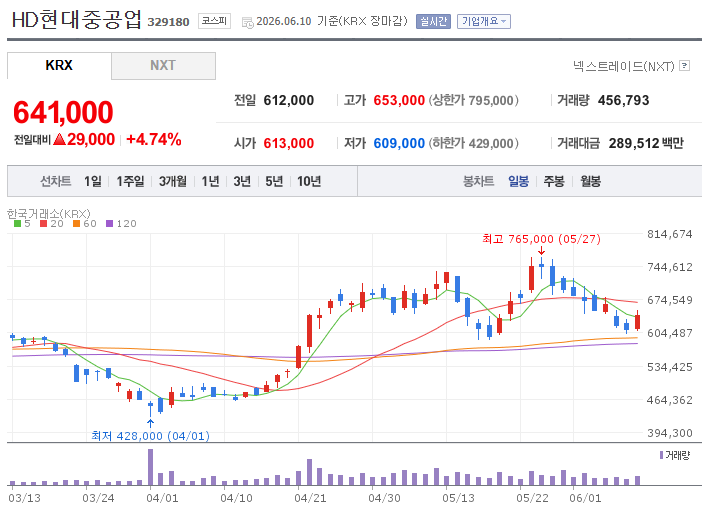Select the 3개월 line chart period

pos(173,181)
